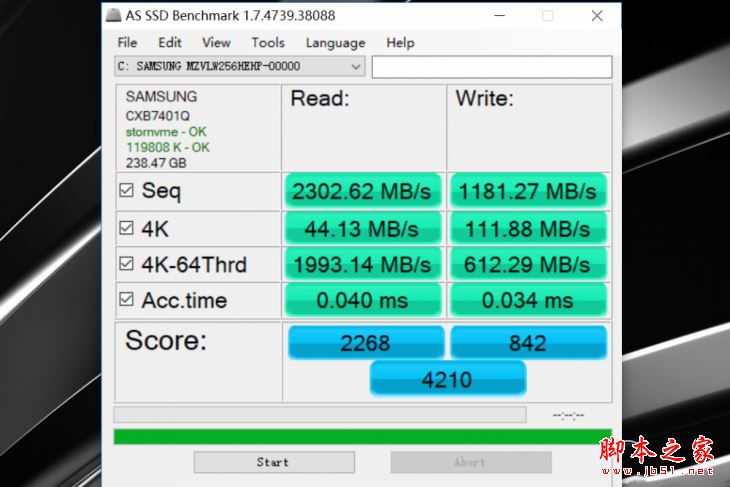Viewport: 730px width, 487px height.
Task: Start the benchmark with the Start button
Action: (274, 462)
